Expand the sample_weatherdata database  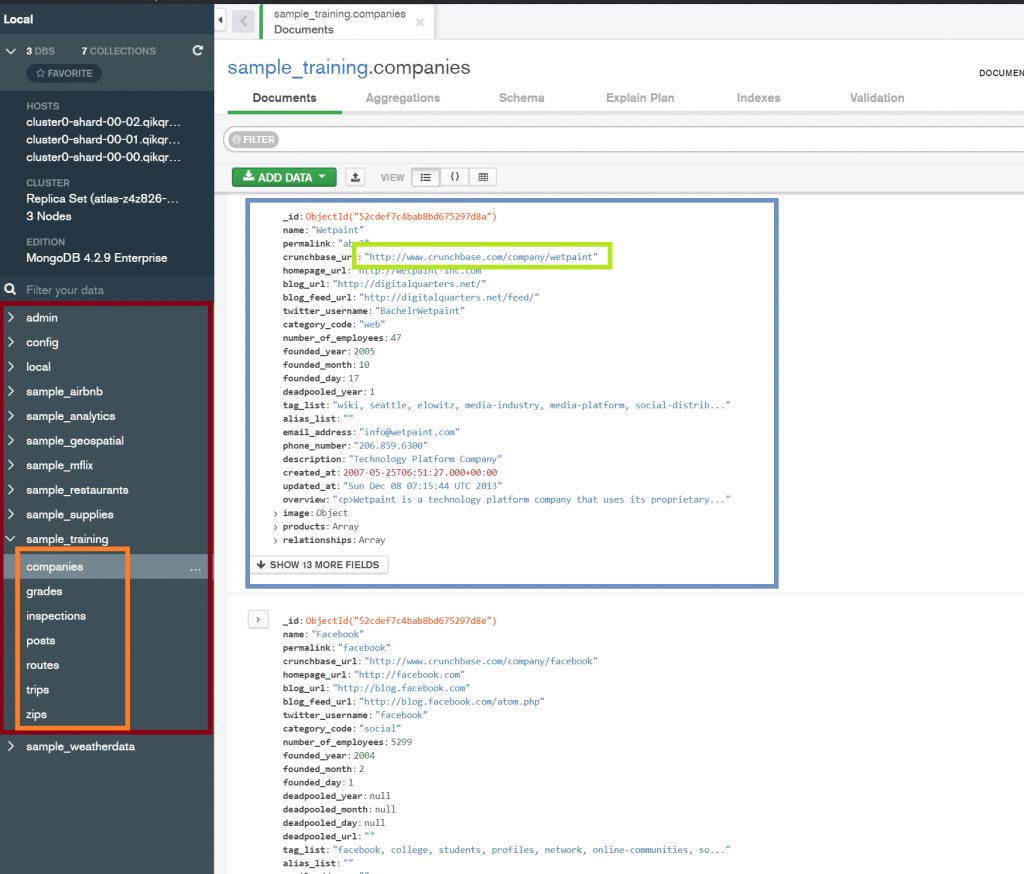[x=11, y=746]
